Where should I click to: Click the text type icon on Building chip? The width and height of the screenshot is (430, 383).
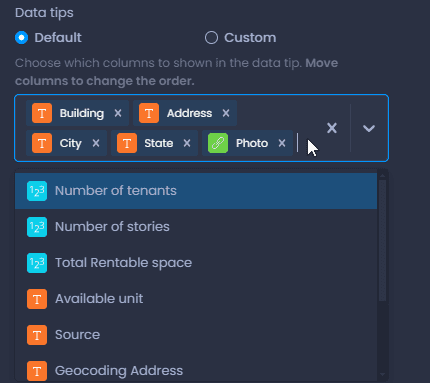tap(42, 113)
